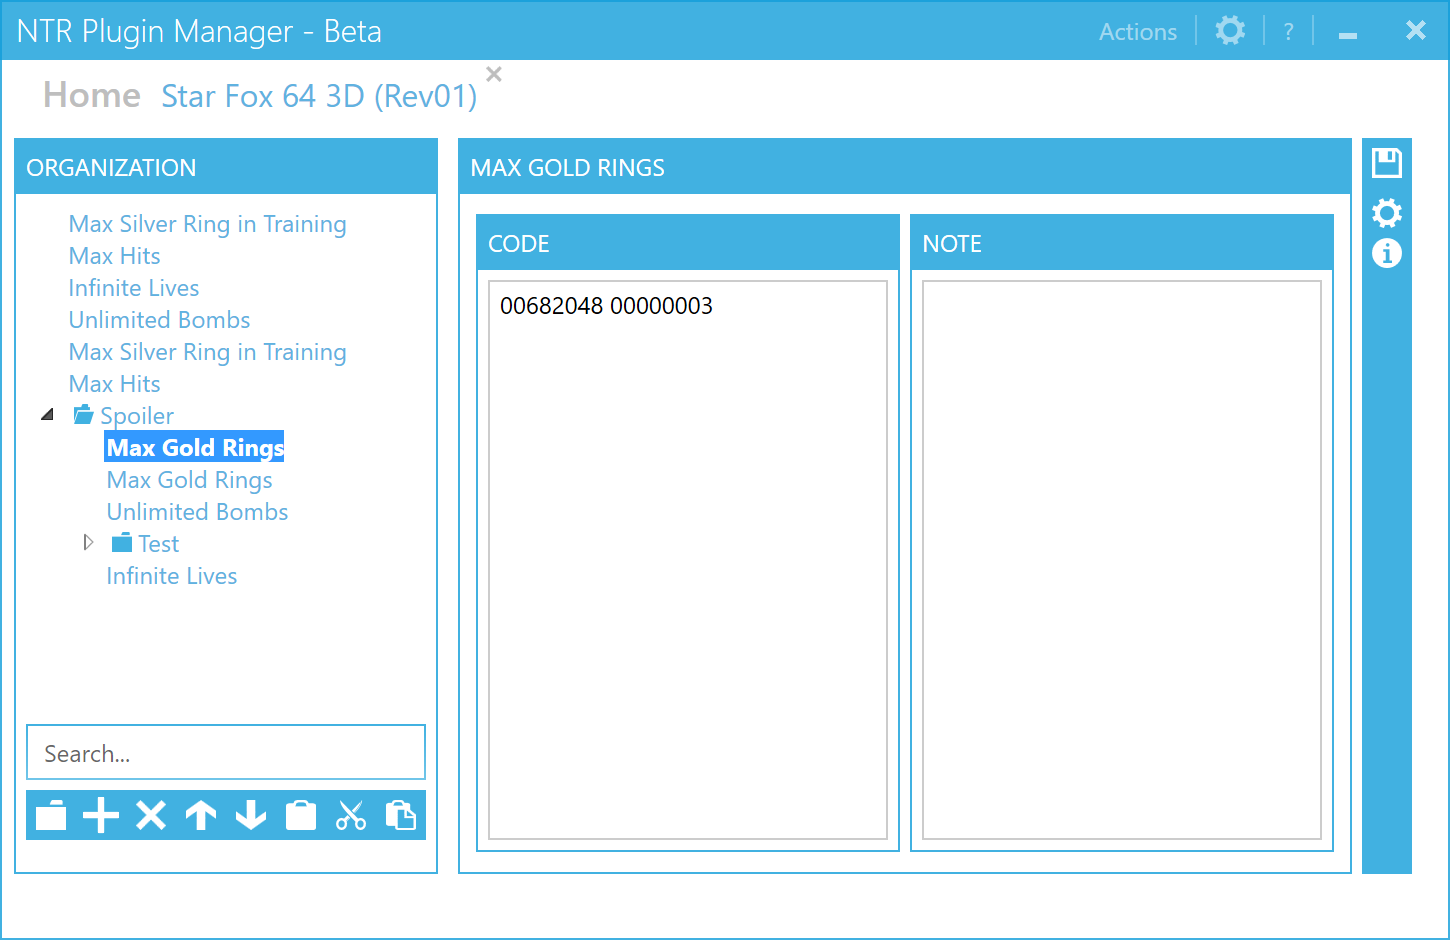This screenshot has height=940, width=1450.
Task: Show code info with the circled i icon
Action: click(1387, 253)
